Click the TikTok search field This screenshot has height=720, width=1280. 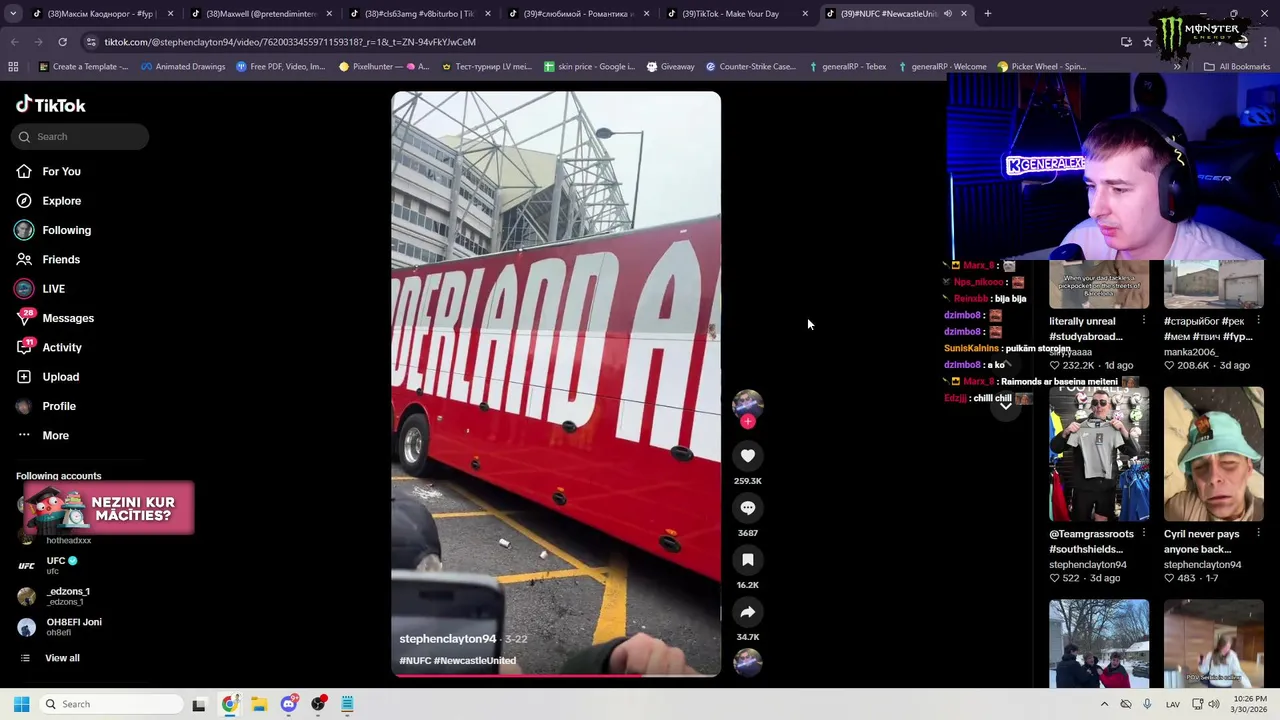81,136
